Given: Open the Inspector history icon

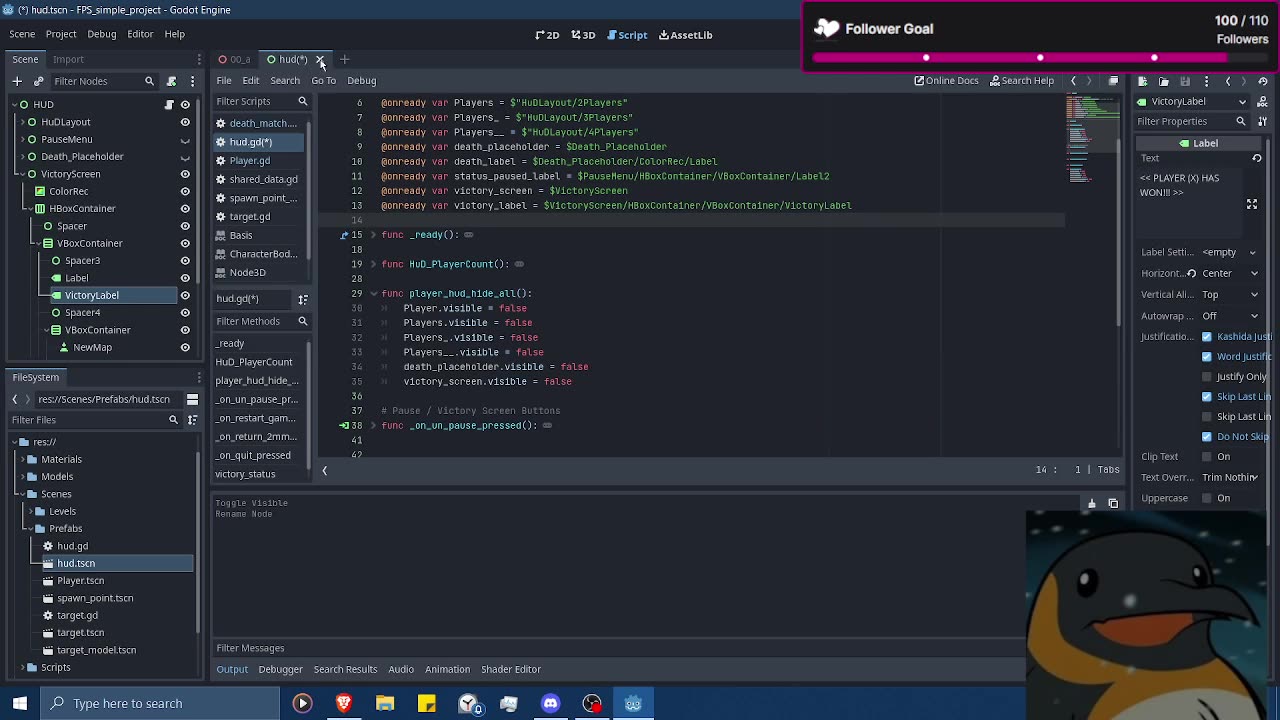Looking at the screenshot, I should click(1263, 81).
